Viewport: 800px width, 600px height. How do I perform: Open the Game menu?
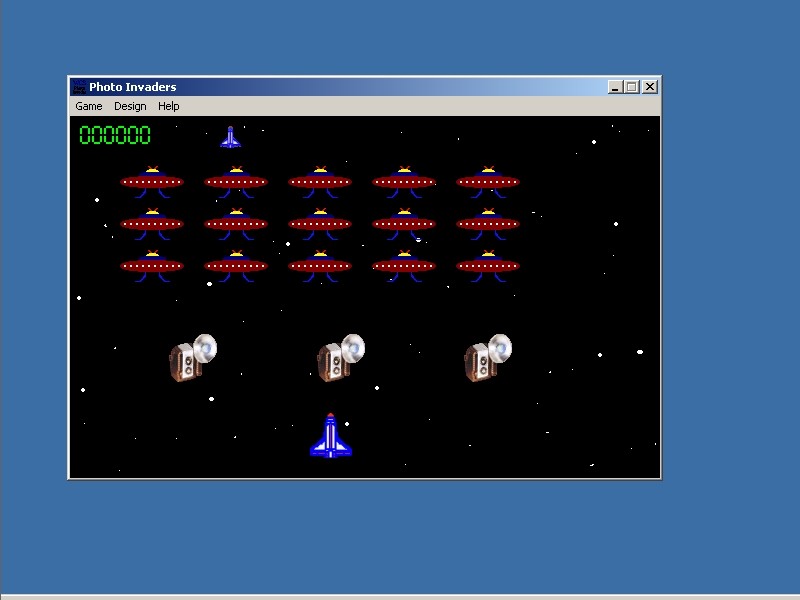[x=89, y=106]
